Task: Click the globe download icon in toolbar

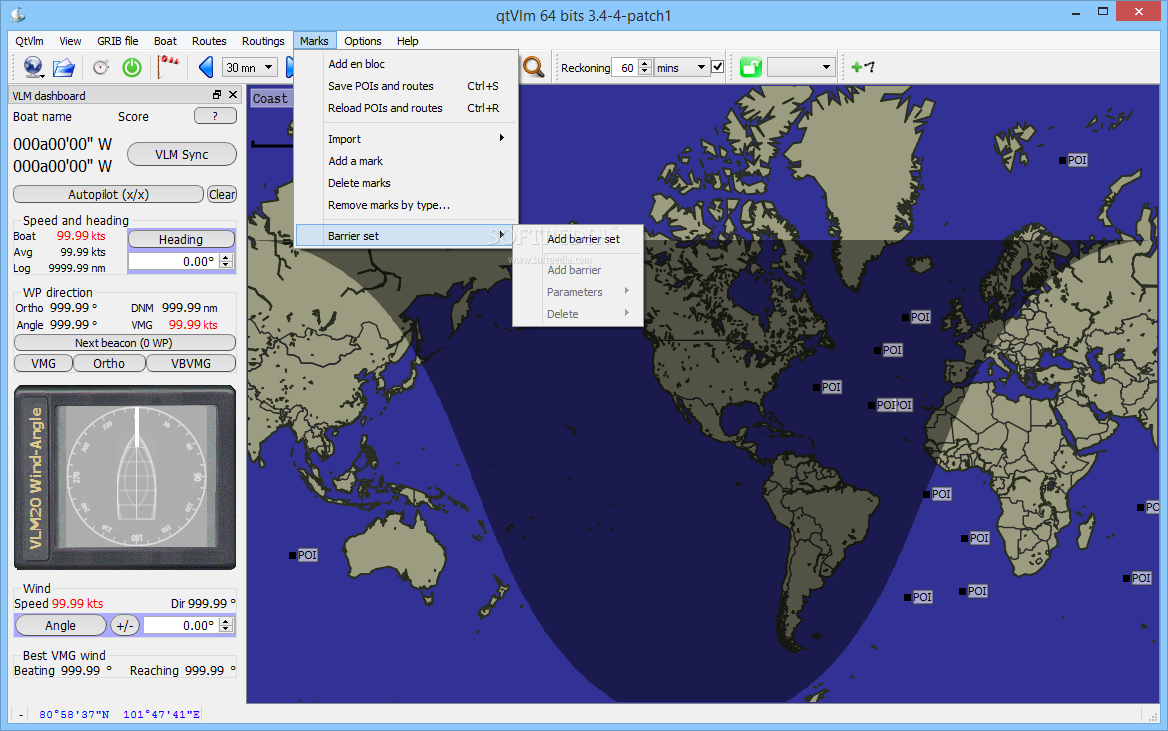Action: [34, 67]
